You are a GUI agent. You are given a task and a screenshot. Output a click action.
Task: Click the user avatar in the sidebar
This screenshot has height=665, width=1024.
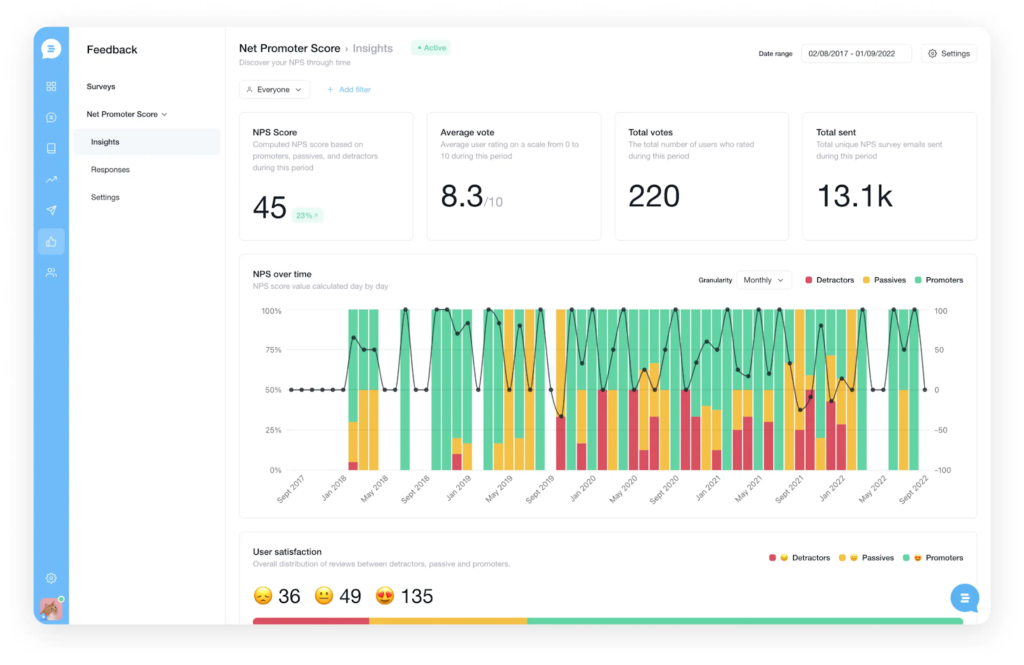click(51, 609)
